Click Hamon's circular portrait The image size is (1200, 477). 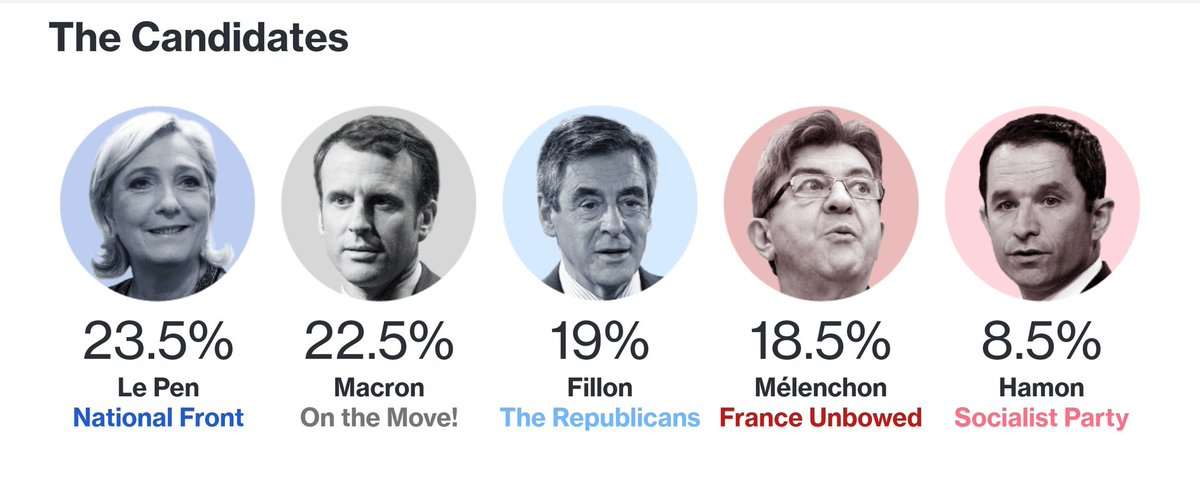click(x=1042, y=204)
